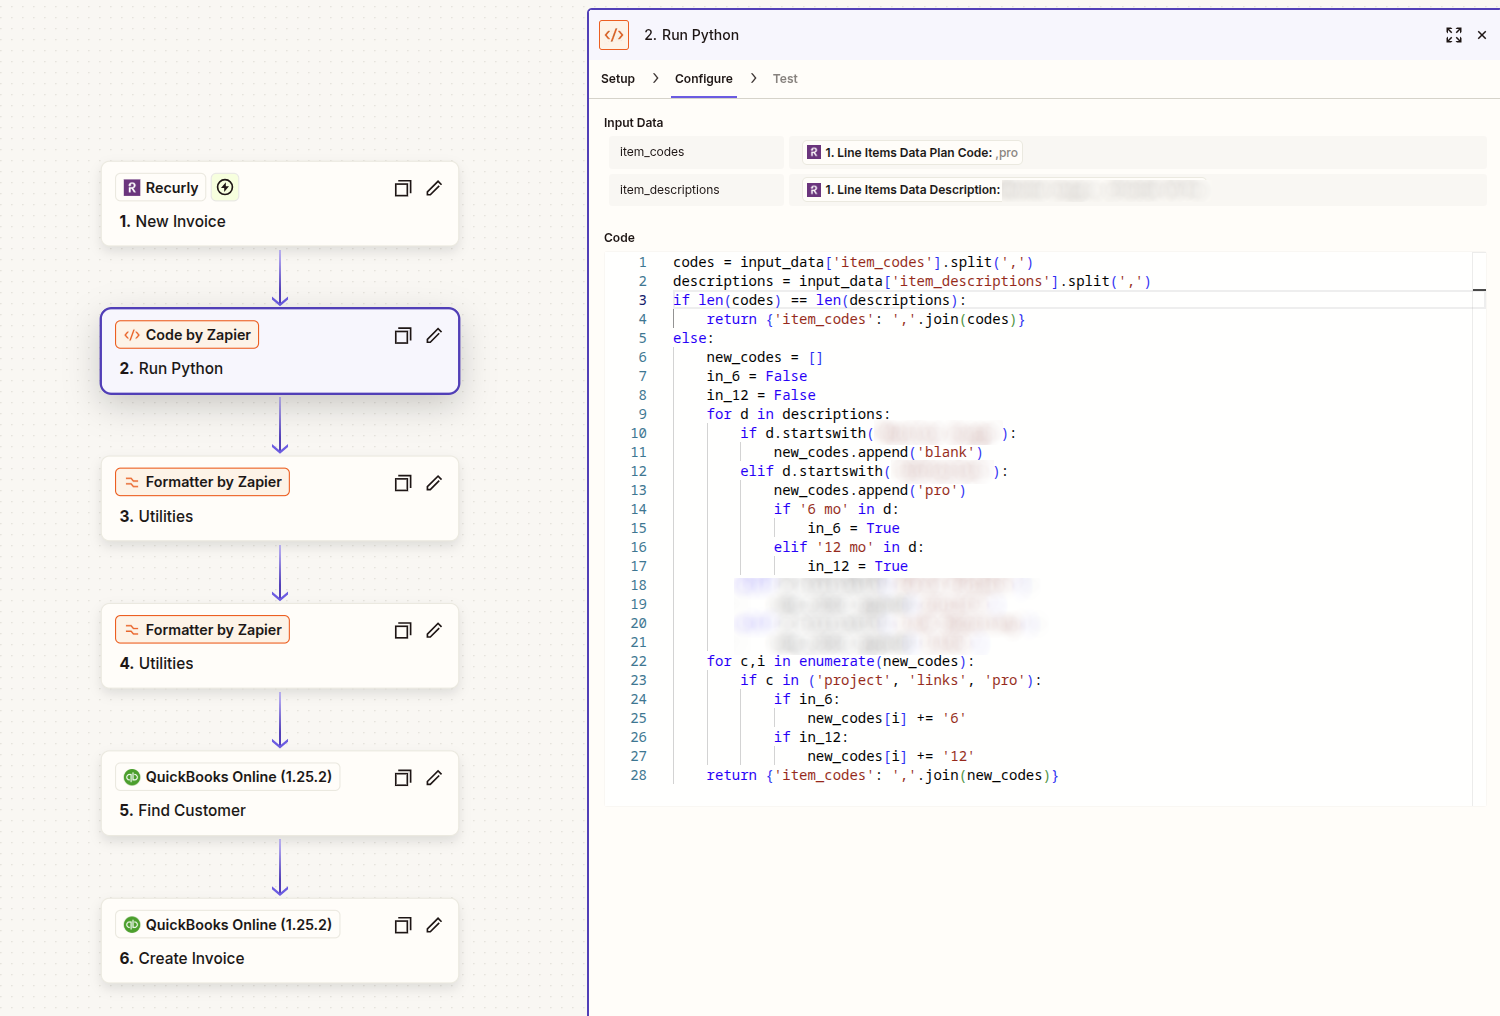Select the Code by Zapier app badge
This screenshot has height=1016, width=1500.
click(187, 335)
